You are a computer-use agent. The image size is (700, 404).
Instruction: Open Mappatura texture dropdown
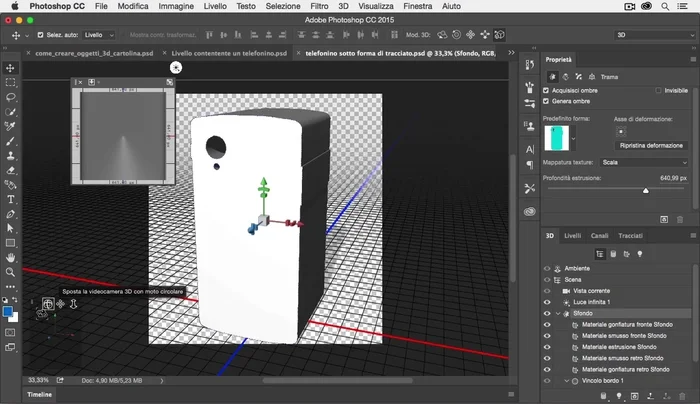coord(641,161)
